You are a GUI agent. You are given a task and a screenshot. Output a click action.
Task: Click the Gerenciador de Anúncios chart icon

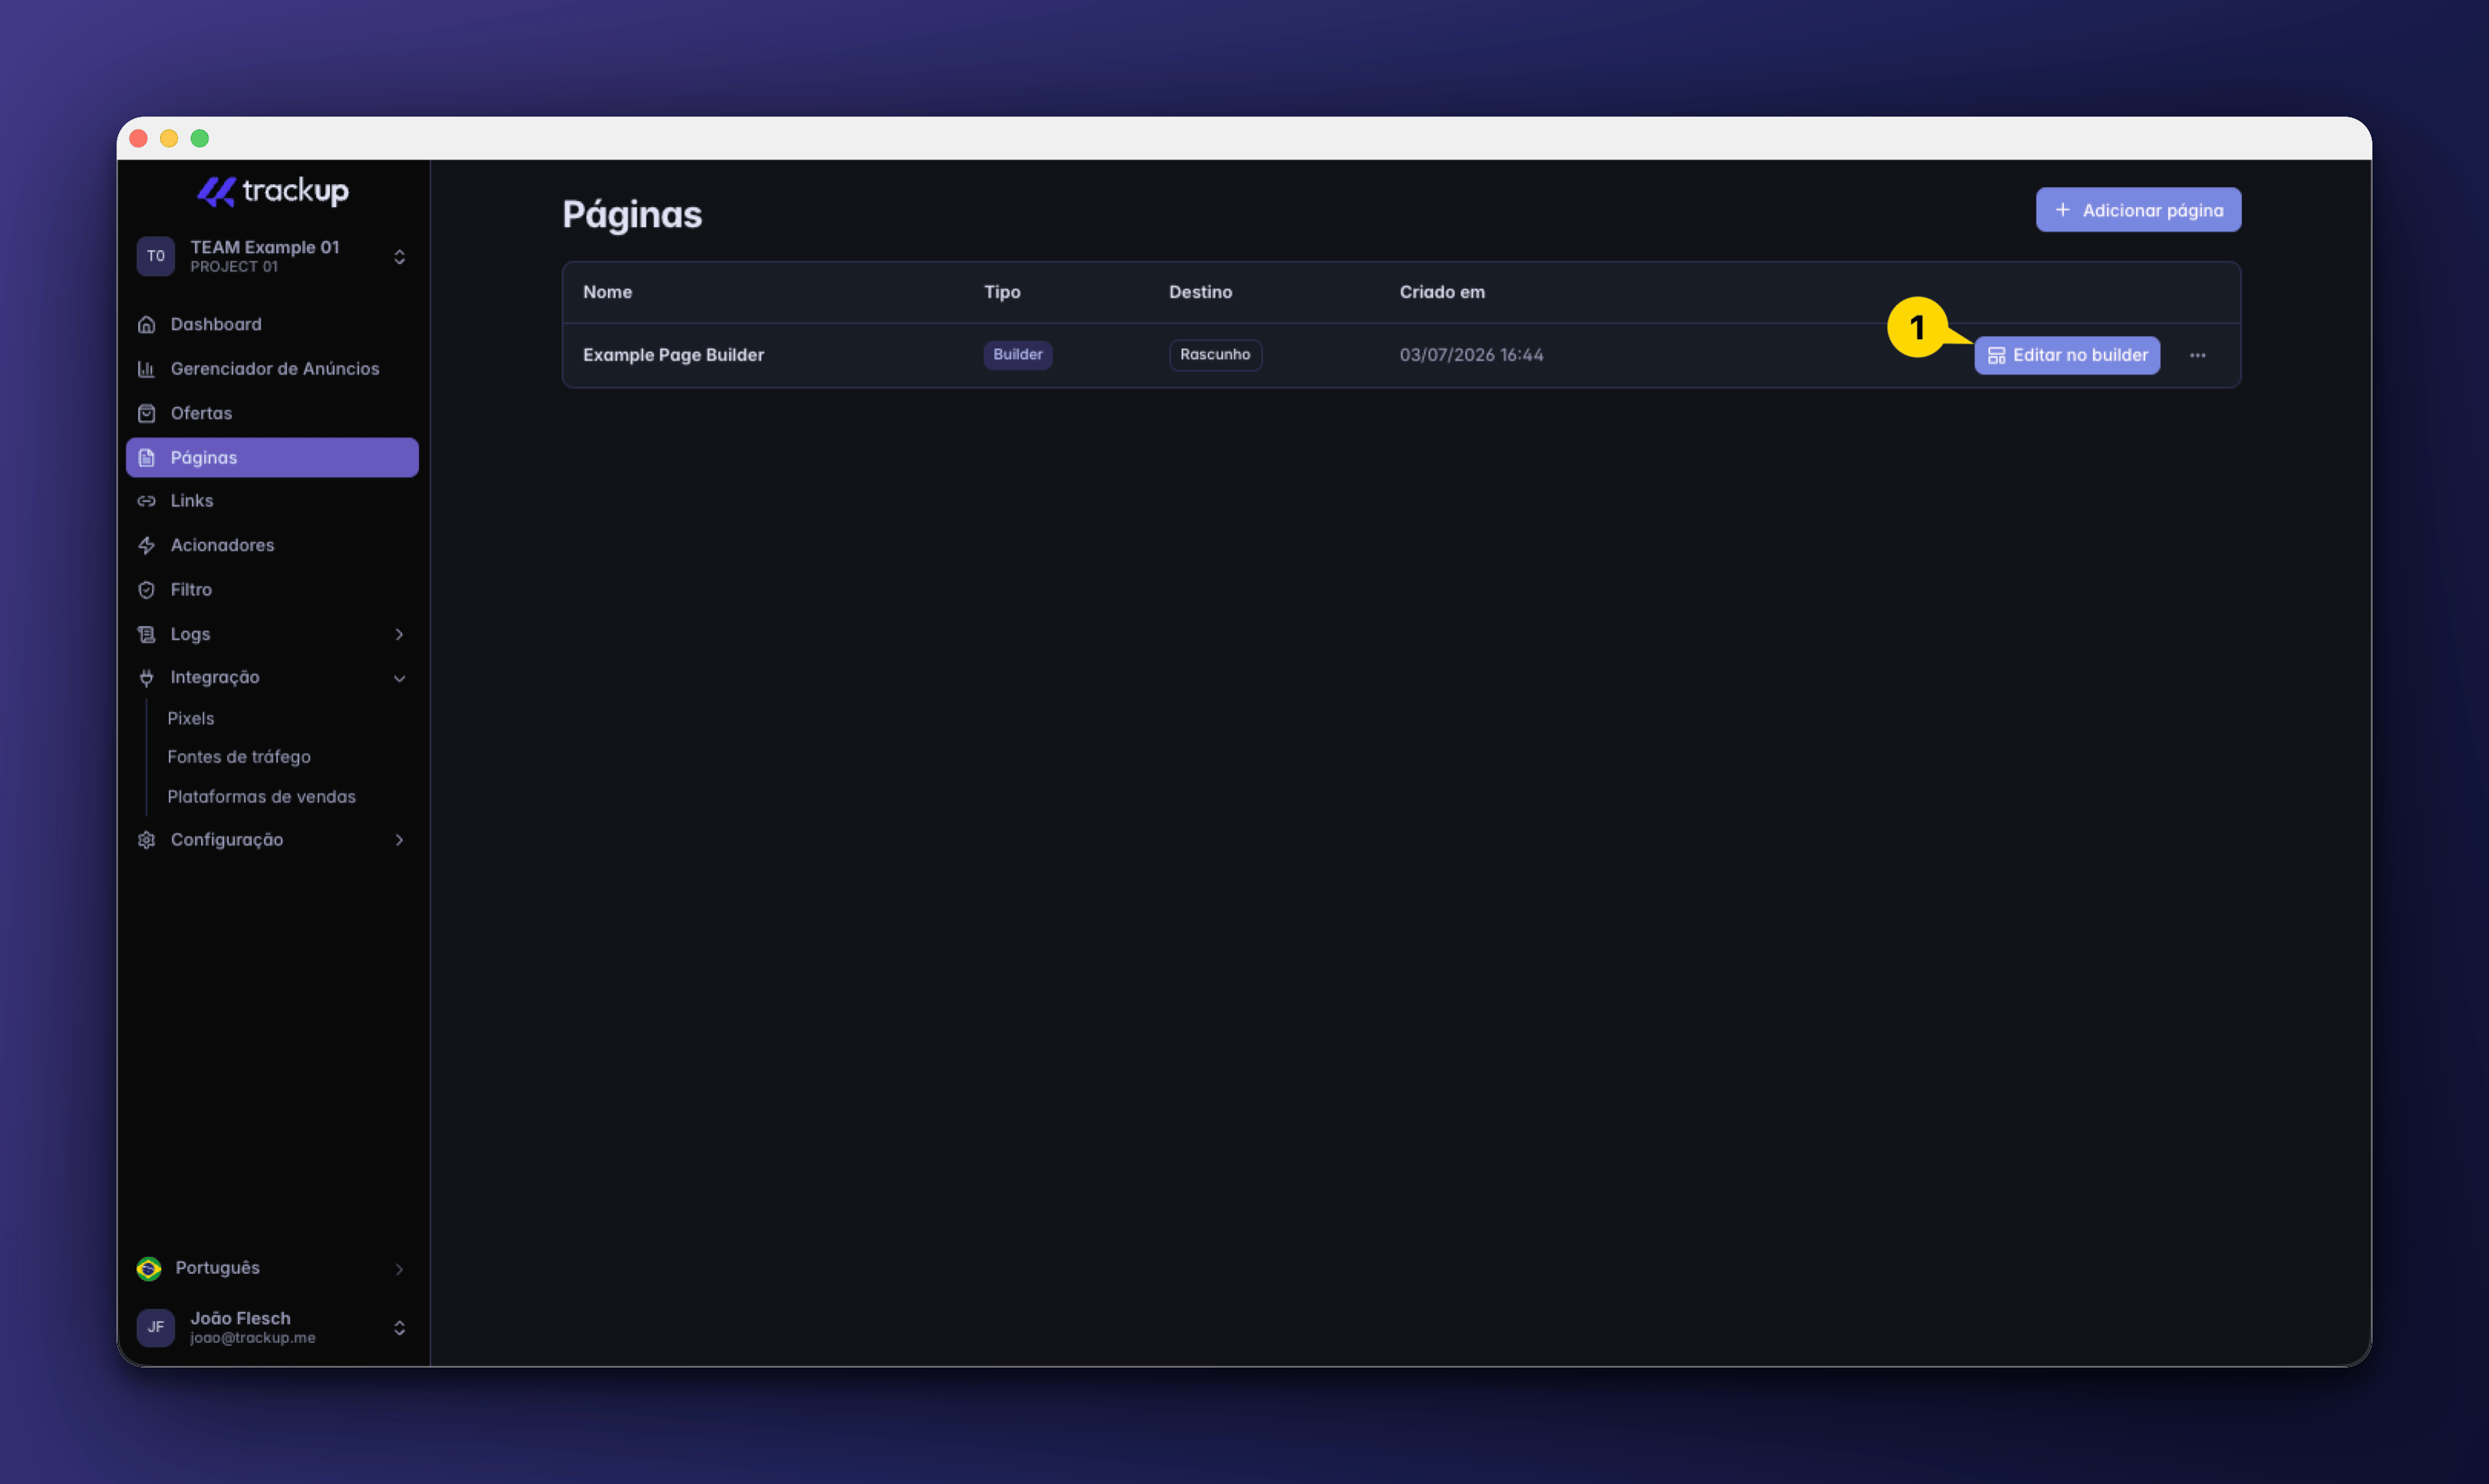pos(146,369)
